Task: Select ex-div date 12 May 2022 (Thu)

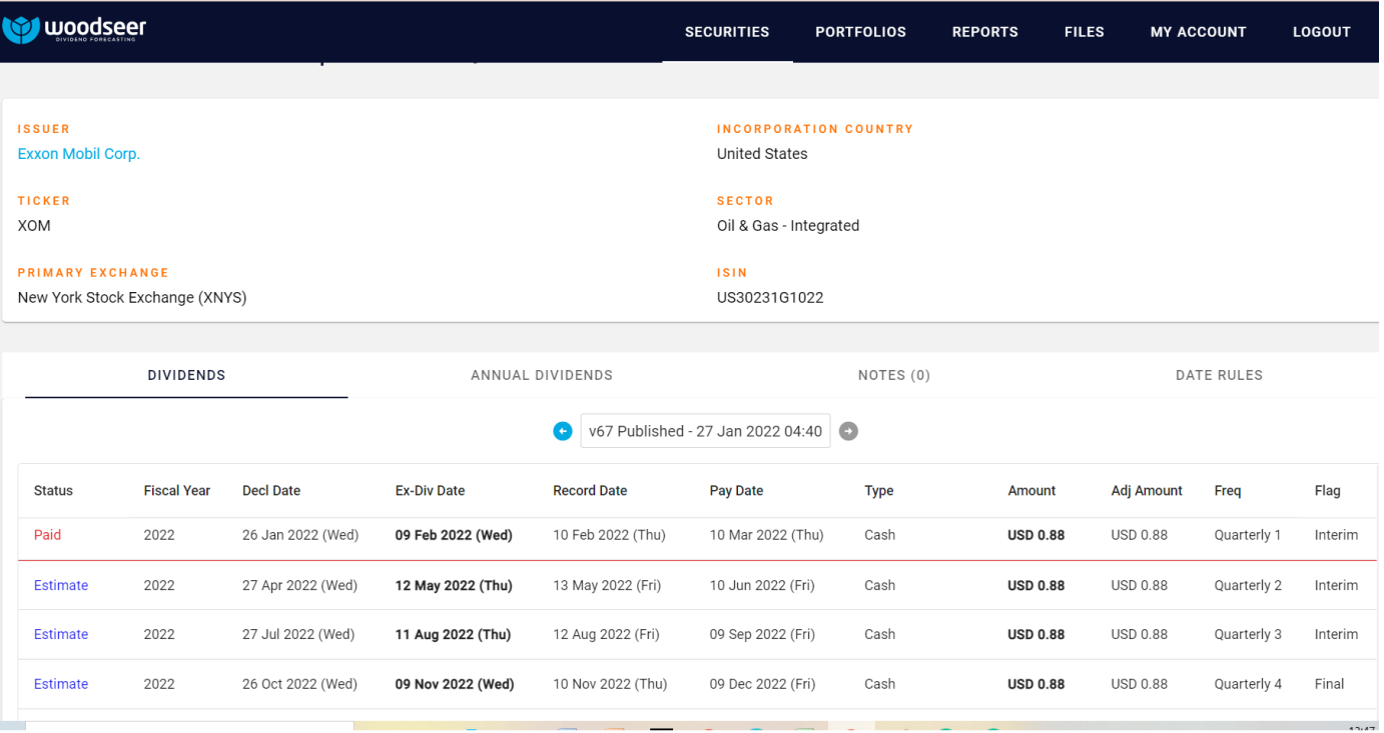Action: click(454, 585)
